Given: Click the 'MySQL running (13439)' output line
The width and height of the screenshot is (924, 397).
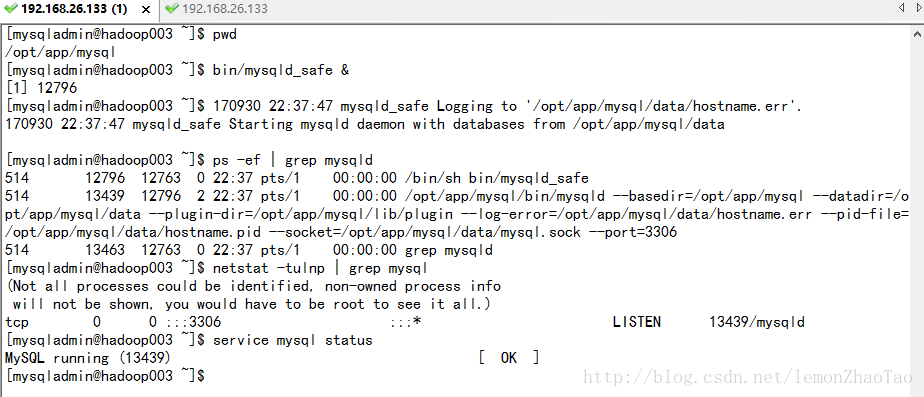Looking at the screenshot, I should 88,358.
